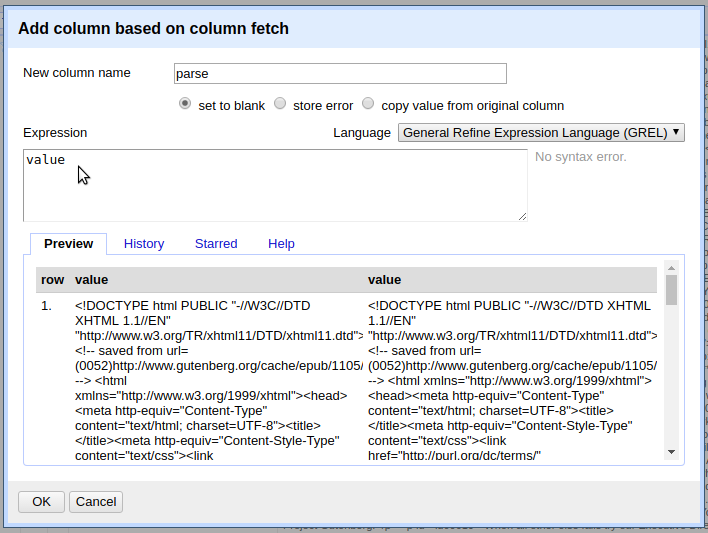Click the expression box resize handle
This screenshot has height=533, width=708.
click(522, 216)
